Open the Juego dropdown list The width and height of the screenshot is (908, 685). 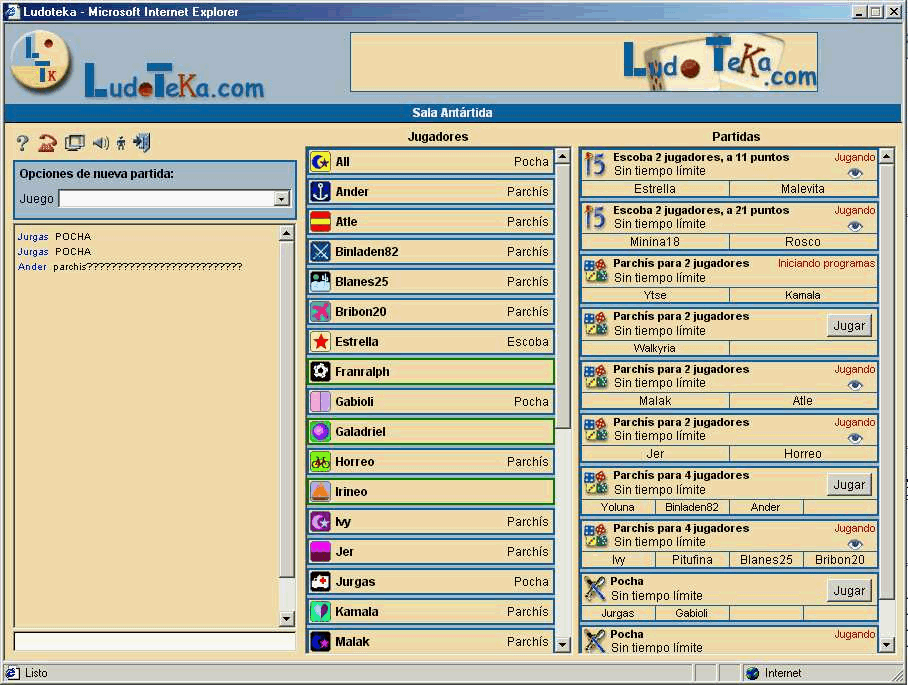coord(281,199)
